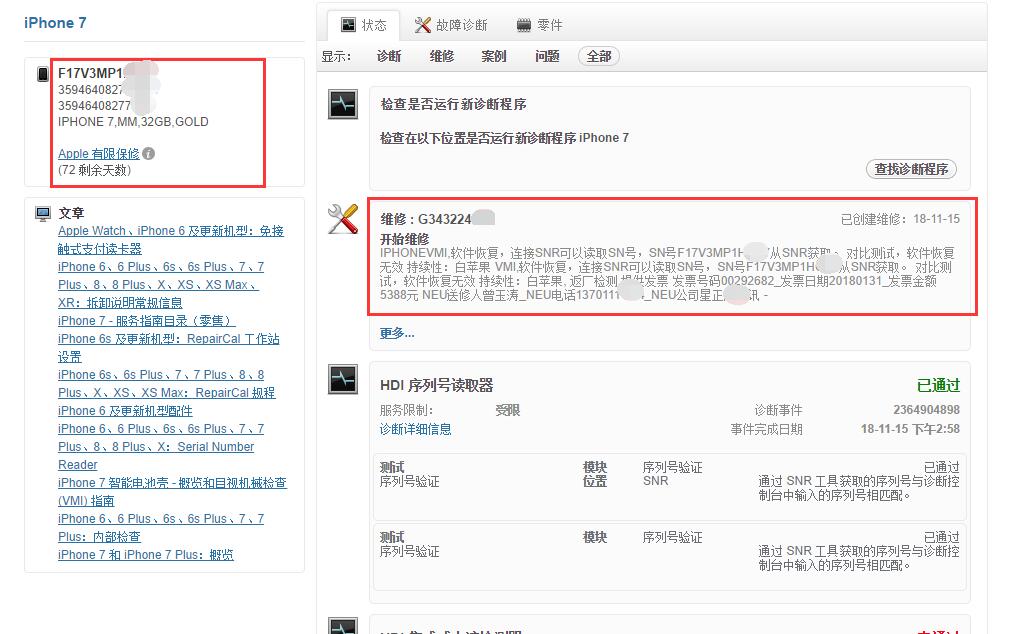Select the 维修 filter option
1009x634 pixels.
click(441, 57)
